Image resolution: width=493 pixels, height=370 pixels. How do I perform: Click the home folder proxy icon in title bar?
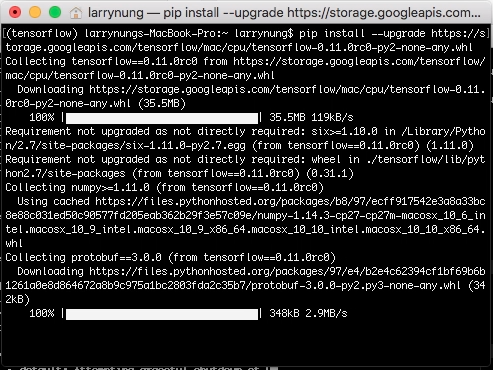pos(76,13)
